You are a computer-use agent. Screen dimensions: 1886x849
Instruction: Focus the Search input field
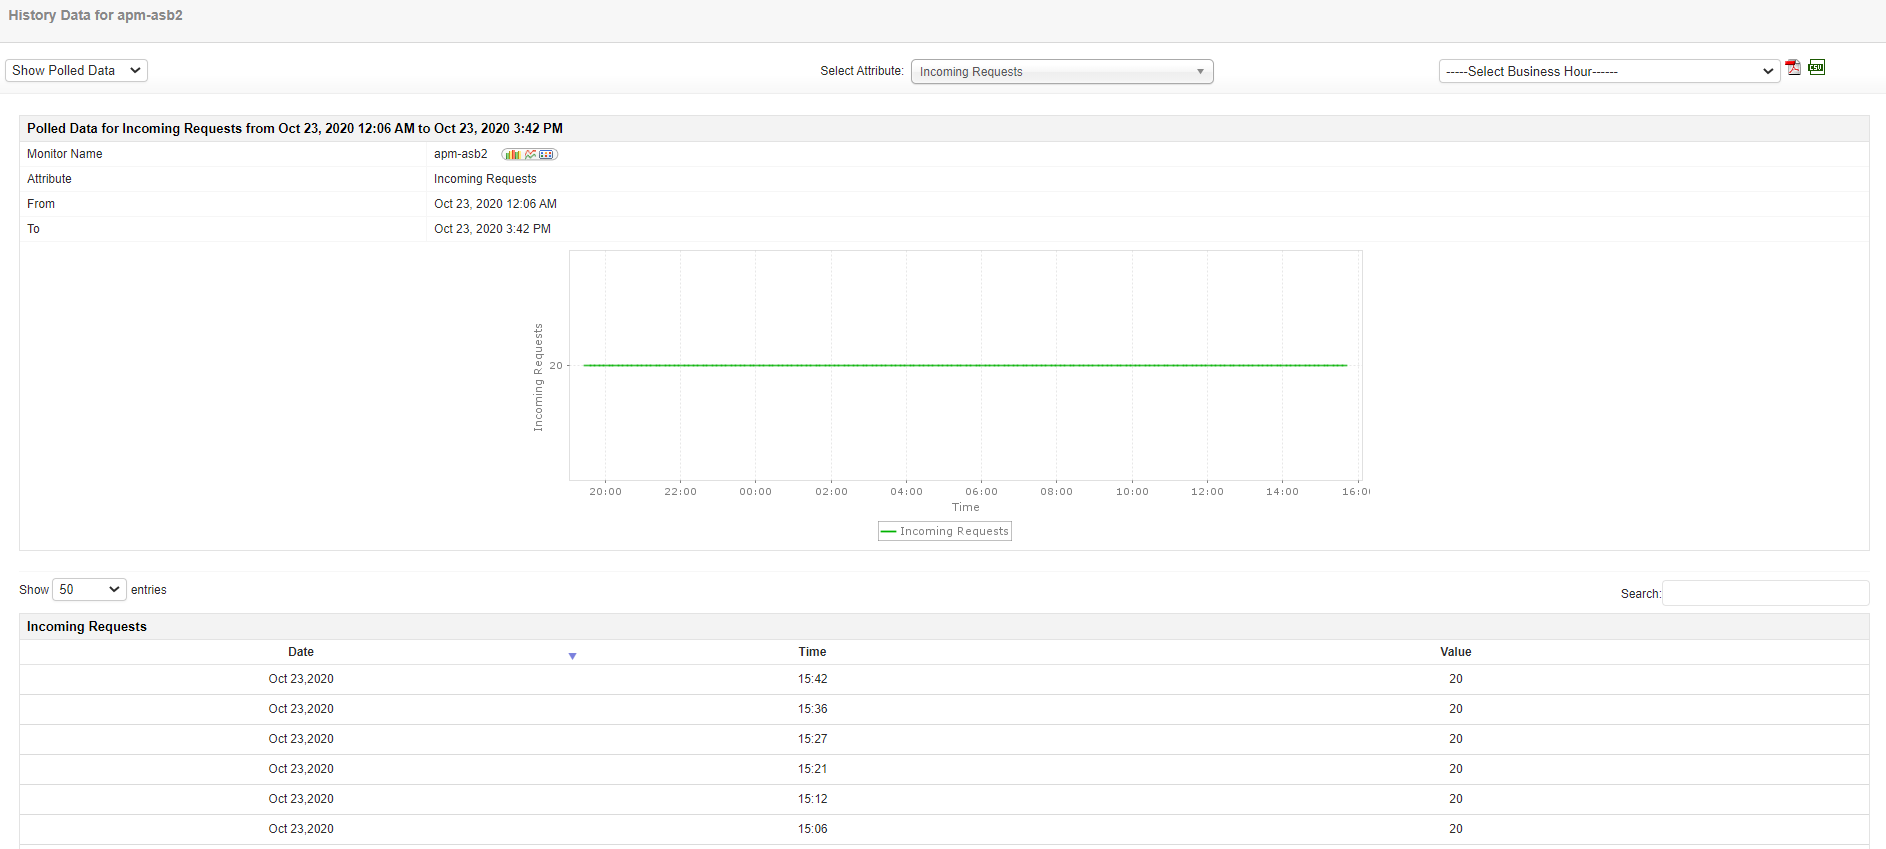coord(1765,593)
